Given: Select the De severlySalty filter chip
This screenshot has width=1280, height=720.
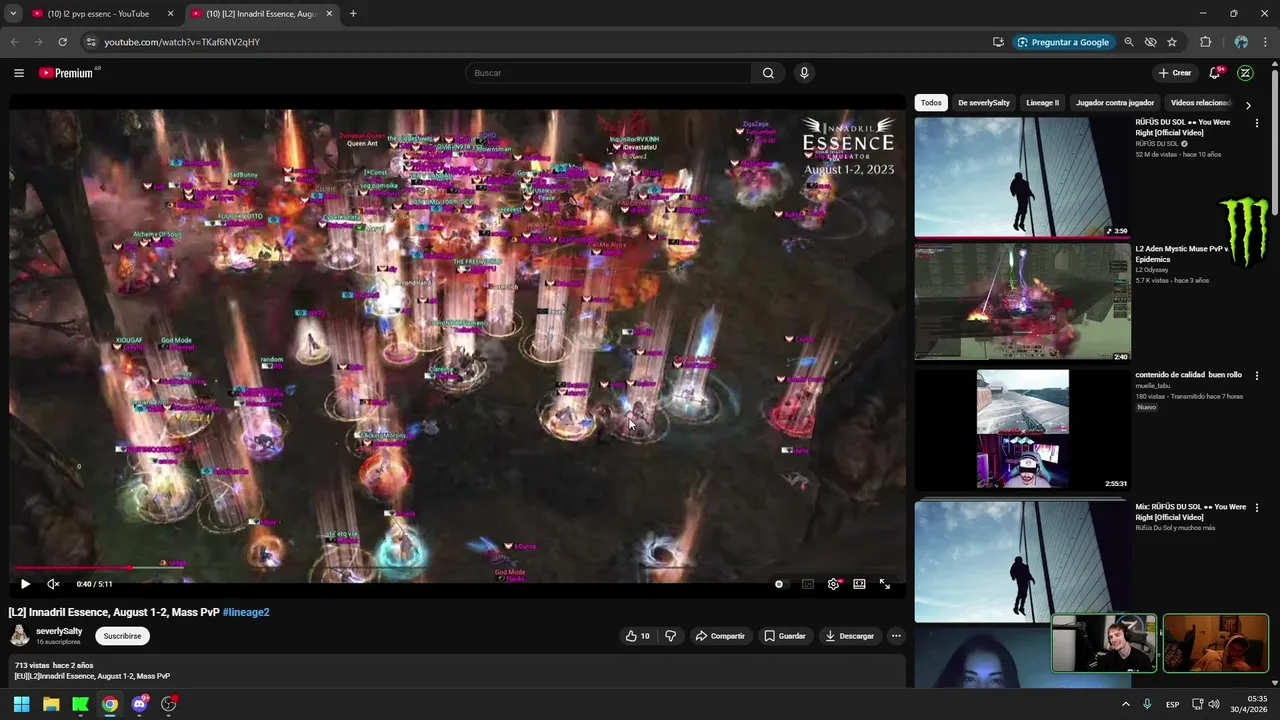Looking at the screenshot, I should (x=984, y=102).
